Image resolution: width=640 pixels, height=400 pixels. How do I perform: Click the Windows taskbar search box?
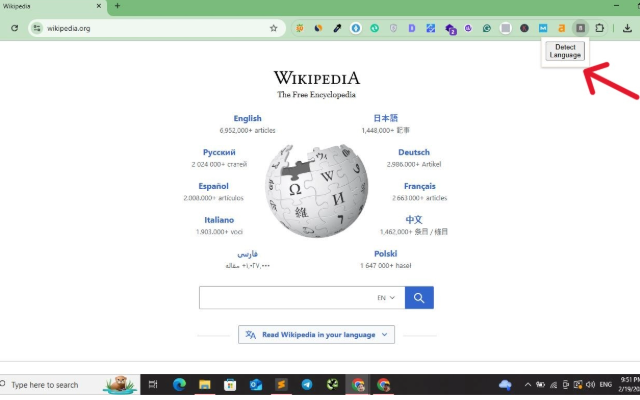click(69, 384)
